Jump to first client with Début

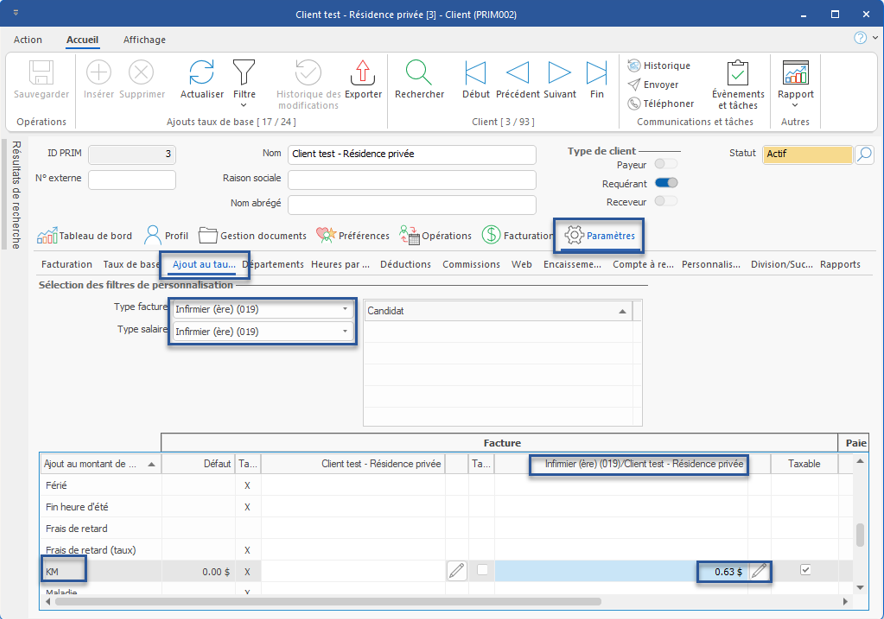point(476,79)
